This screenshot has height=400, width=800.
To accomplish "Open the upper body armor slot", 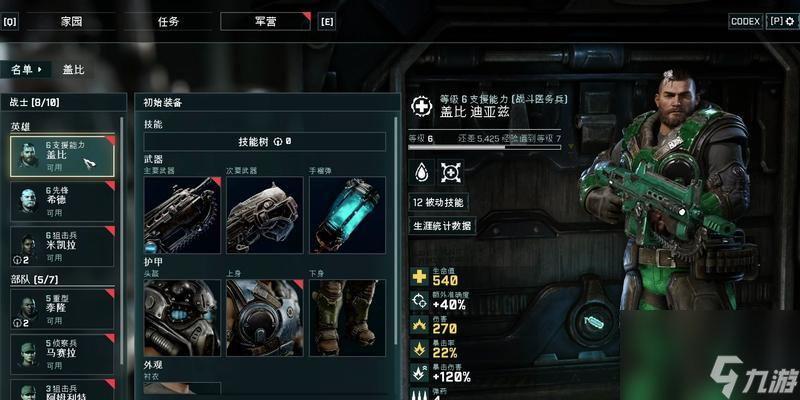I will [265, 317].
